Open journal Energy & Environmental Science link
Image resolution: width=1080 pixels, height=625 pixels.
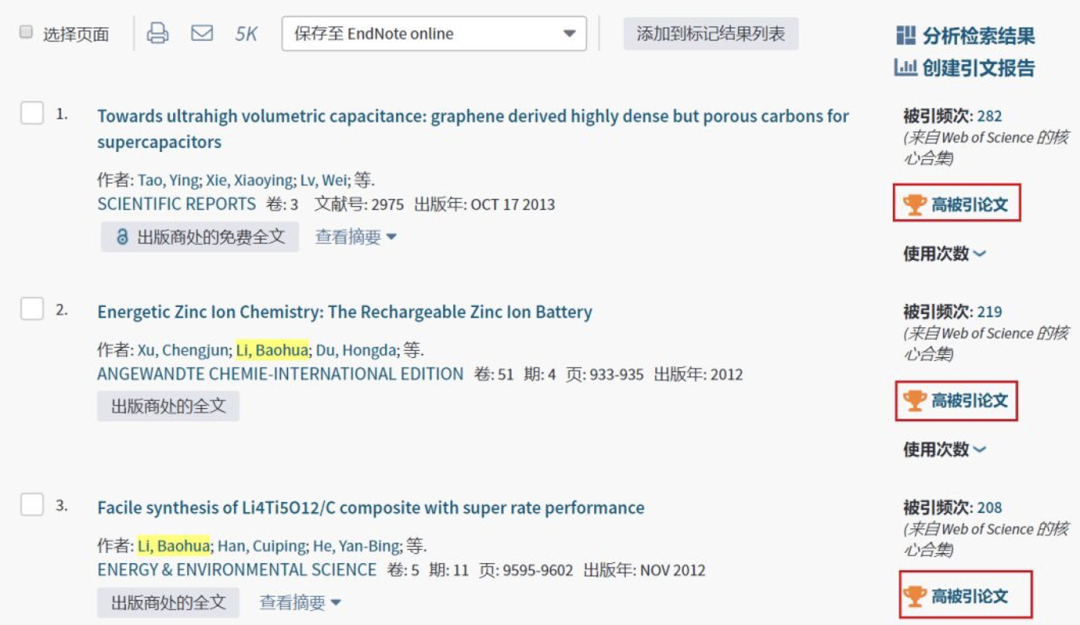click(237, 570)
